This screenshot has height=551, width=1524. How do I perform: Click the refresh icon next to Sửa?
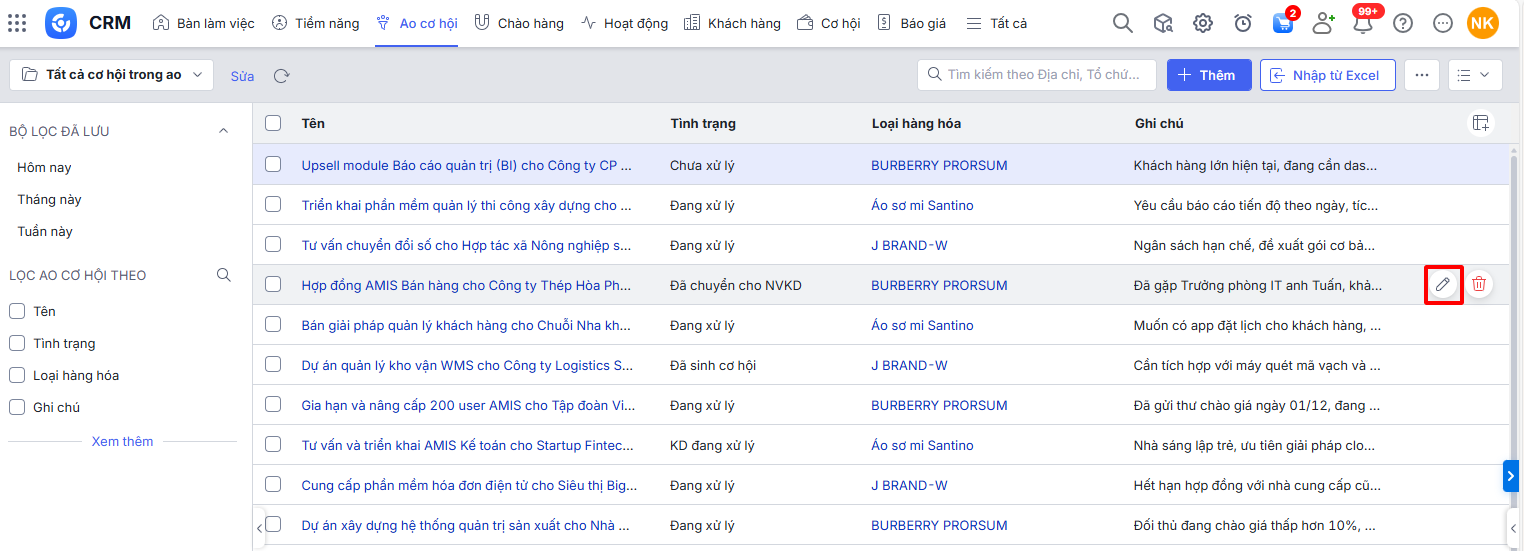pos(282,75)
